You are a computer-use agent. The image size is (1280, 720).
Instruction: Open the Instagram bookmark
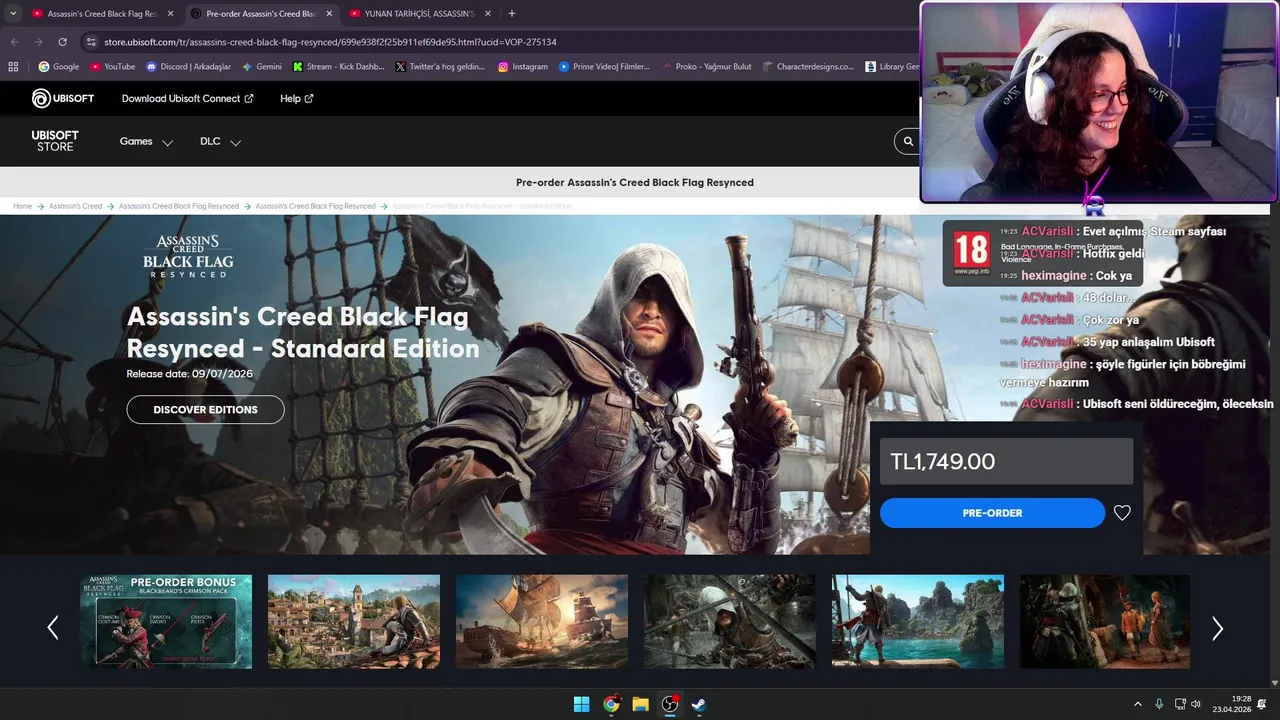tap(523, 67)
